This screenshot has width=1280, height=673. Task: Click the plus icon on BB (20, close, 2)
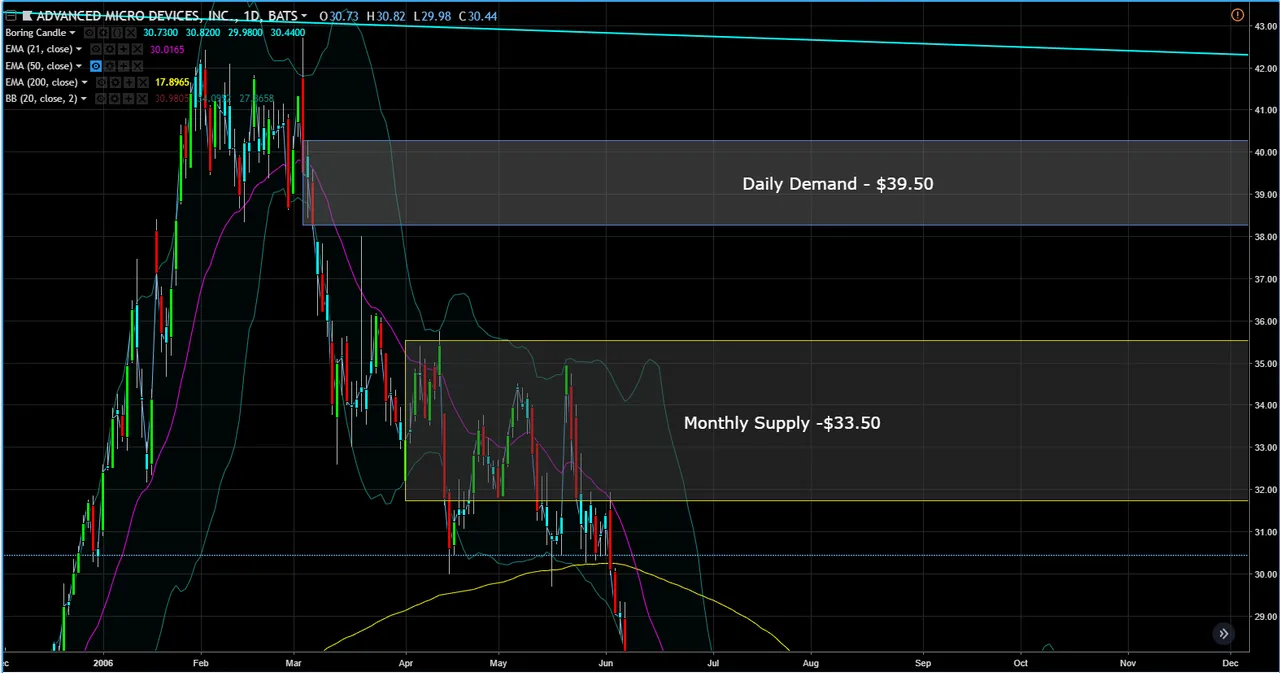click(x=129, y=99)
